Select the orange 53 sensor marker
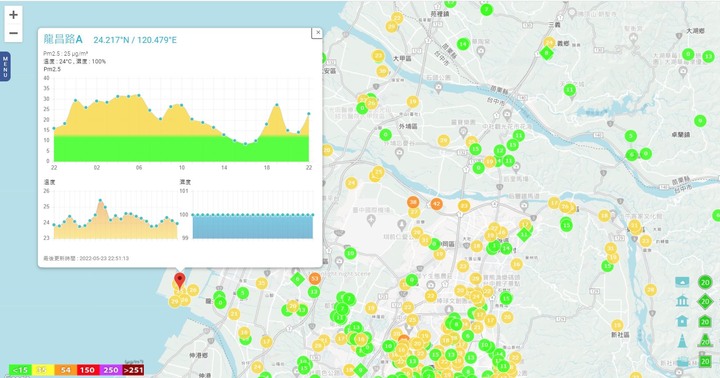720x378 pixels. [315, 278]
